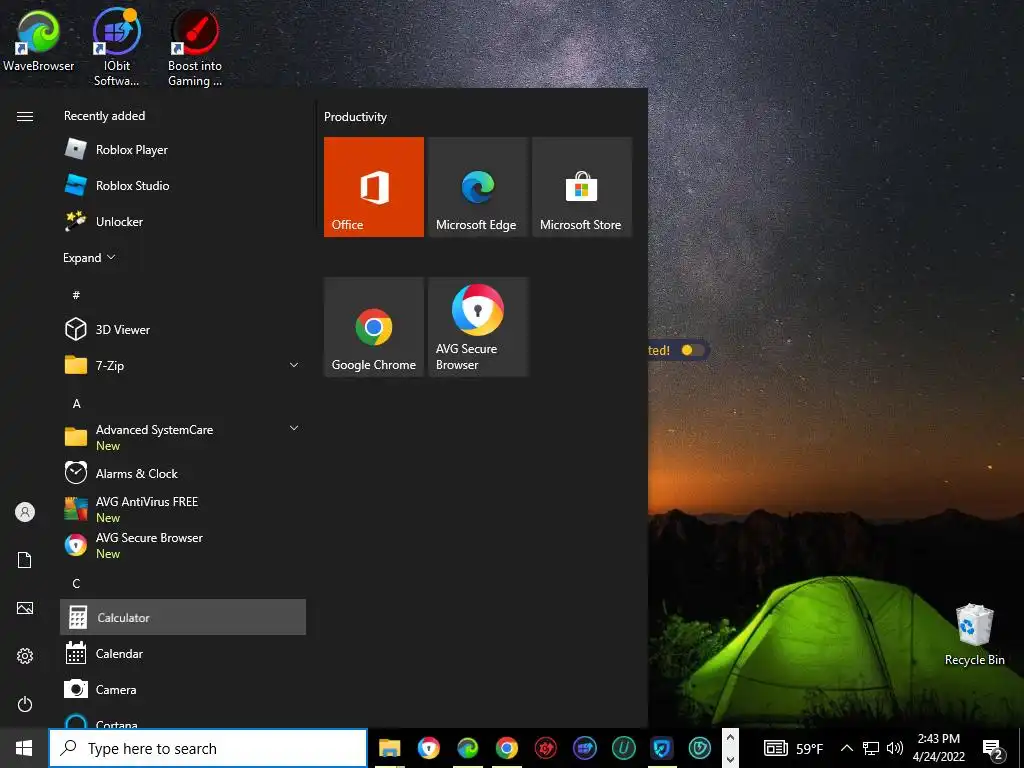Click the Office tile
This screenshot has width=1024, height=768.
point(374,187)
